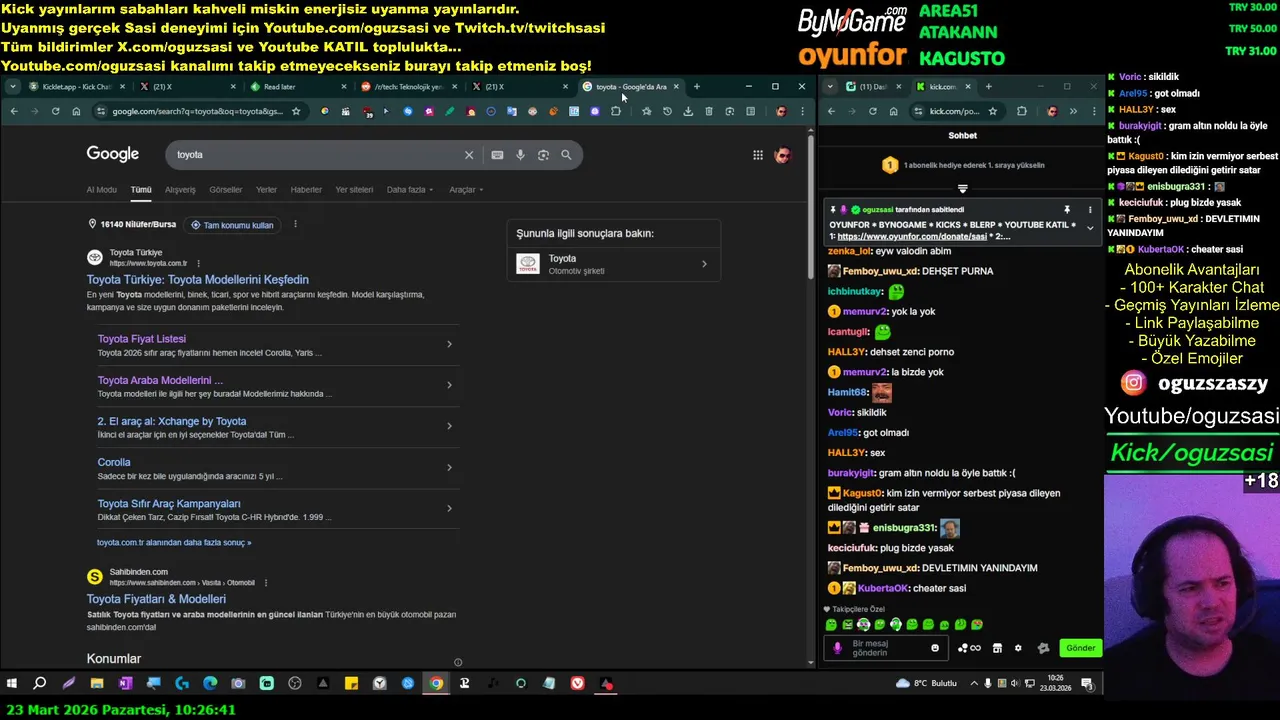Click the Google logo
The width and height of the screenshot is (1280, 720).
pos(113,154)
